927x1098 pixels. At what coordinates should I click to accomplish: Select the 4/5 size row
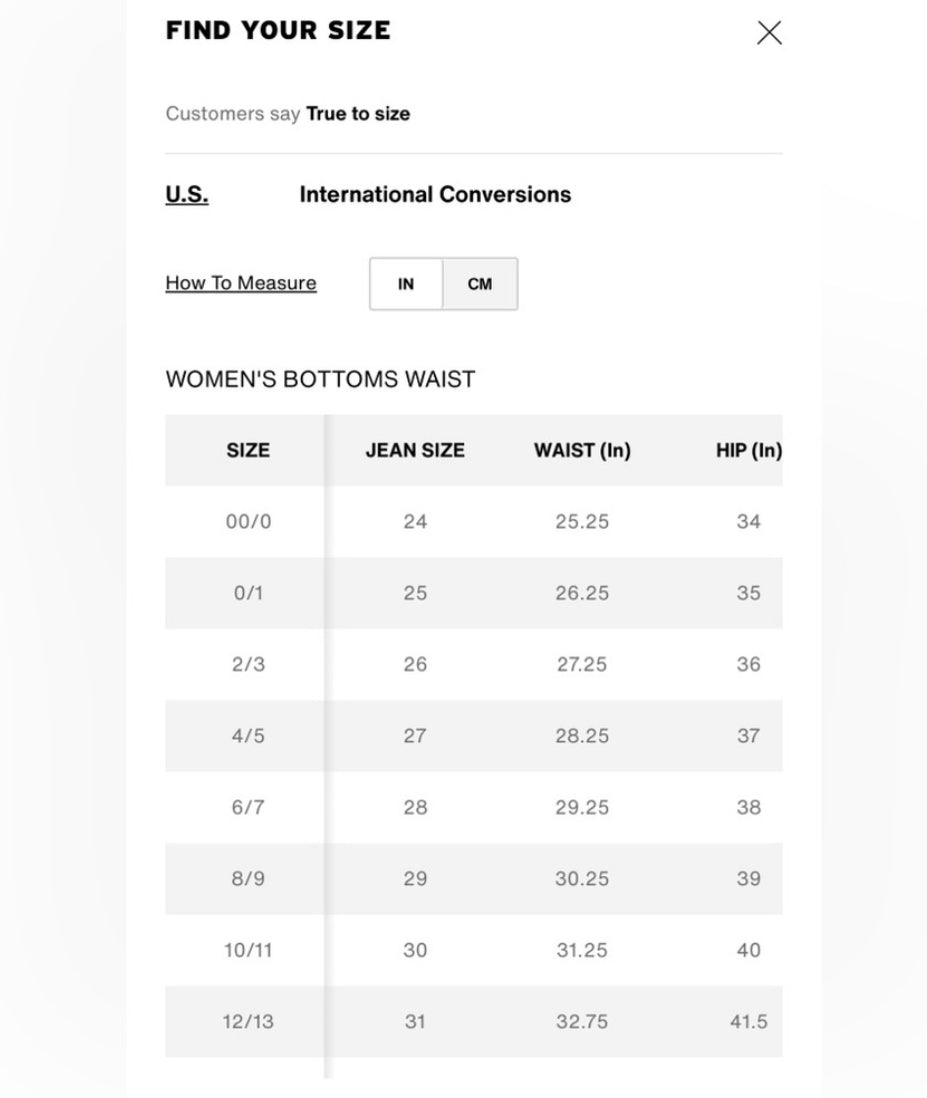(x=473, y=735)
